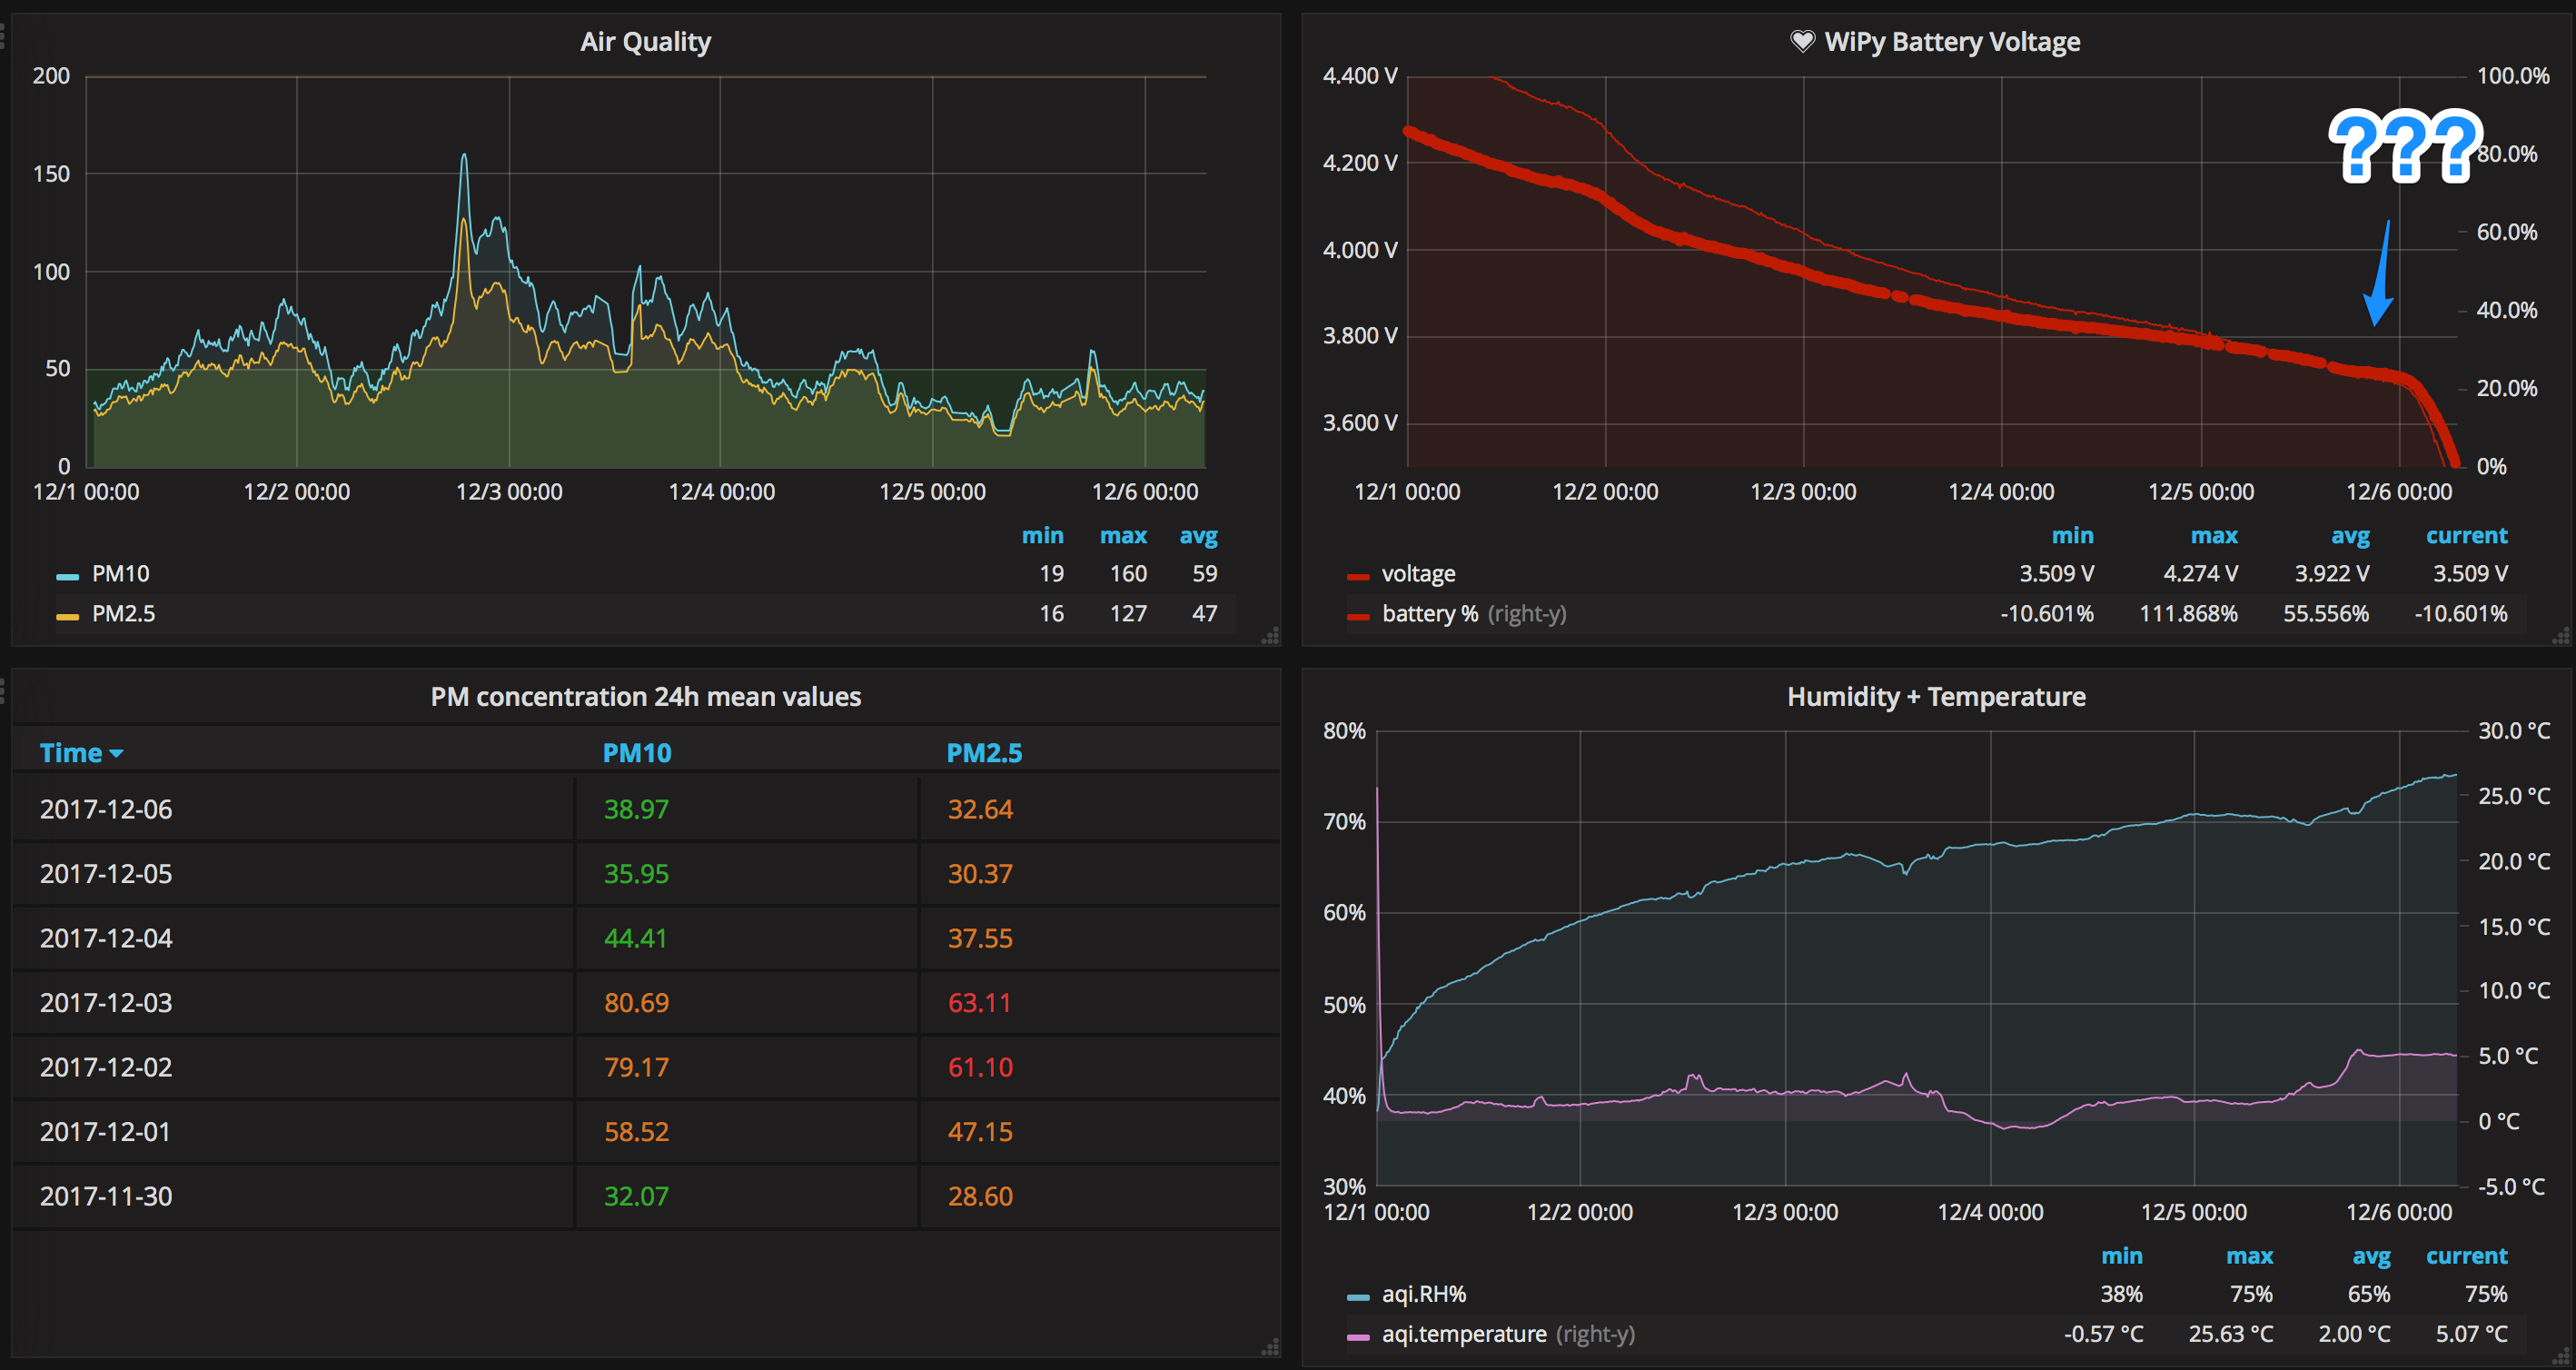Open color picker for aqi.temperature pink swatch
The image size is (2576, 1370).
(1358, 1337)
